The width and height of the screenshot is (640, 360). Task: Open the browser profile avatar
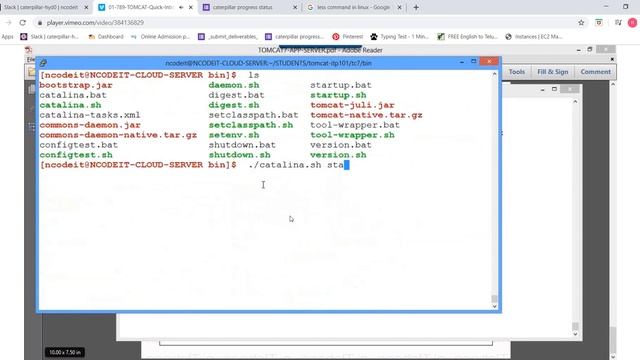tap(632, 23)
